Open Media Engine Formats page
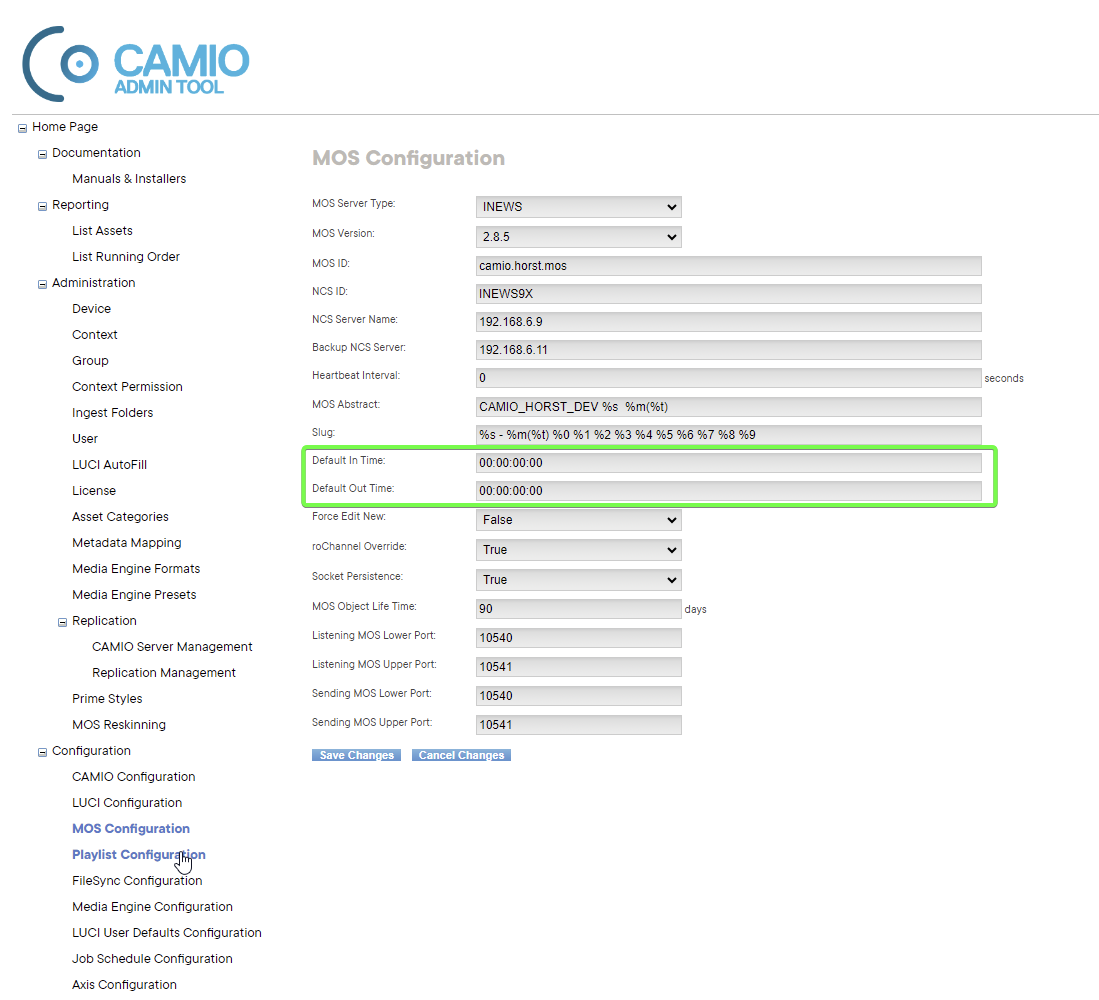The width and height of the screenshot is (1099, 1000). [x=136, y=568]
